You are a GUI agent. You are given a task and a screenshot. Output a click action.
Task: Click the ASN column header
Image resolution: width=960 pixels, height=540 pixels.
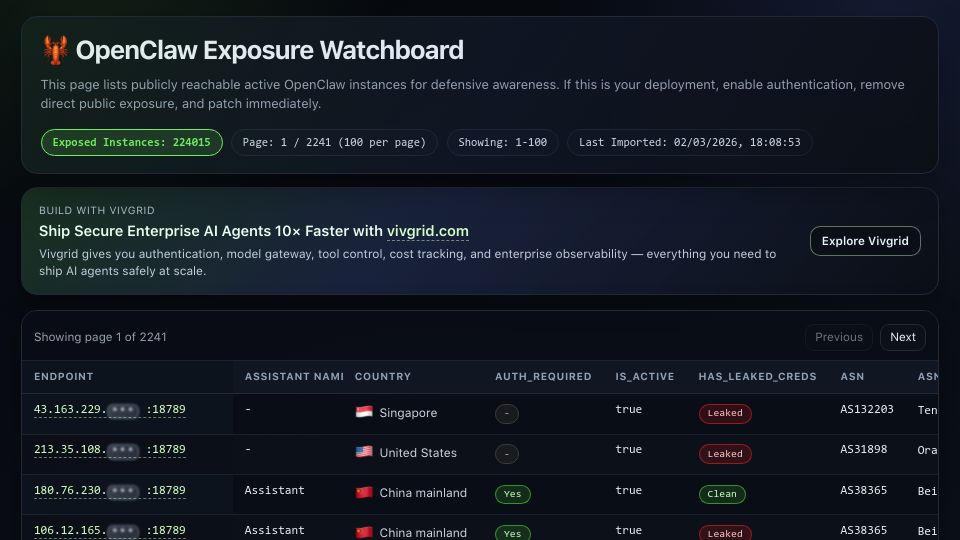click(x=852, y=377)
